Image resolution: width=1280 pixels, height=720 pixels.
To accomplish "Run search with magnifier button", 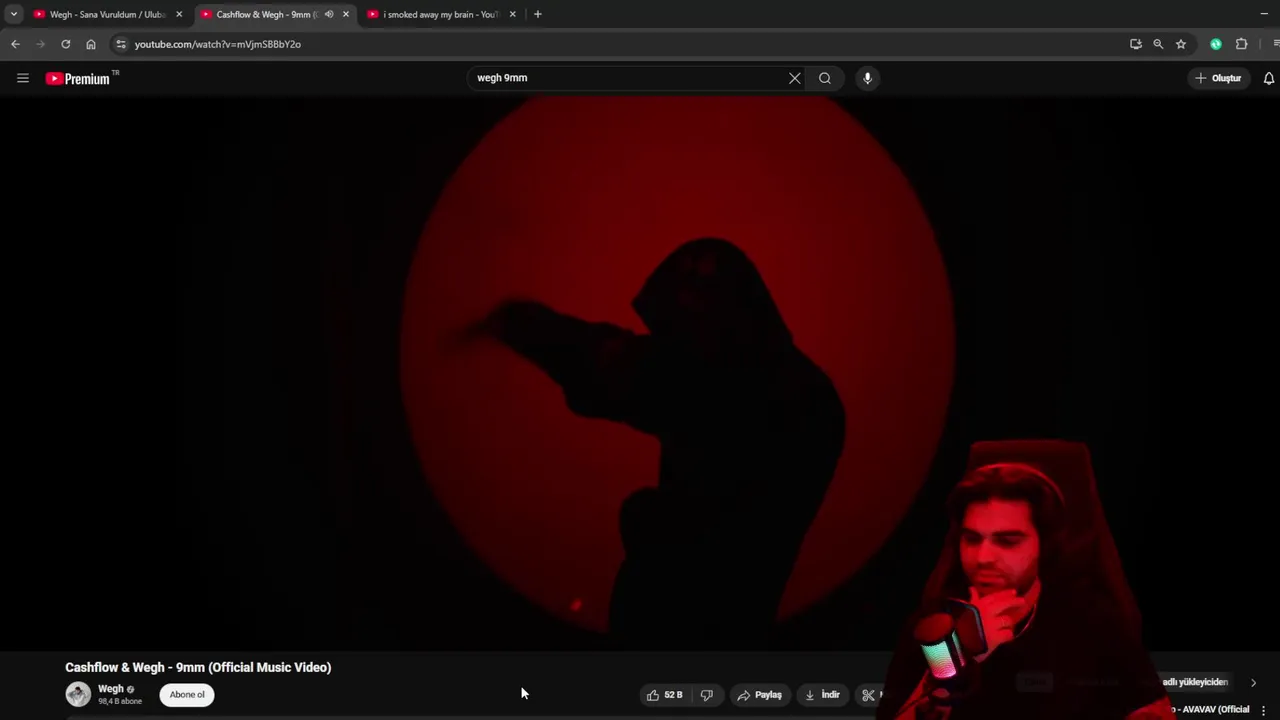I will pos(825,78).
